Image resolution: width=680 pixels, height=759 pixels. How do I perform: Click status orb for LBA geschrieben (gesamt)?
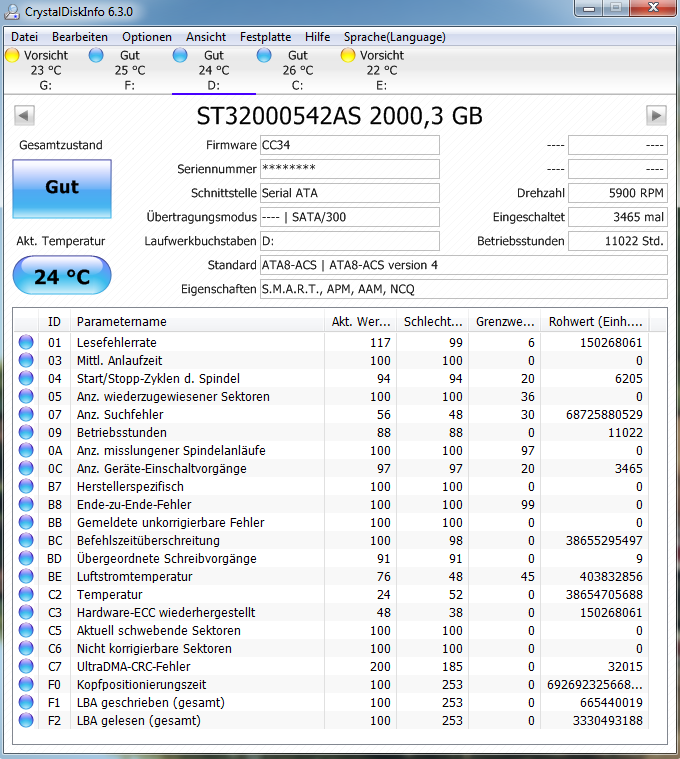(26, 702)
